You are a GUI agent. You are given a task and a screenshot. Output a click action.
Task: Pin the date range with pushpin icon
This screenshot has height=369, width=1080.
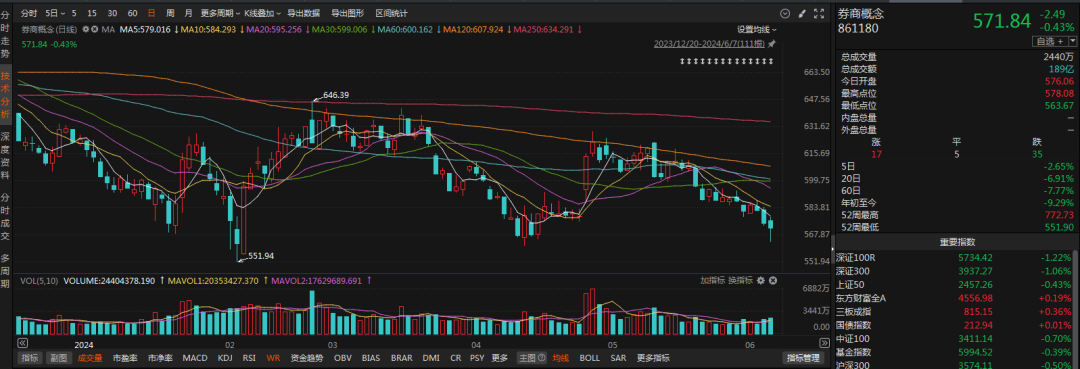point(771,44)
